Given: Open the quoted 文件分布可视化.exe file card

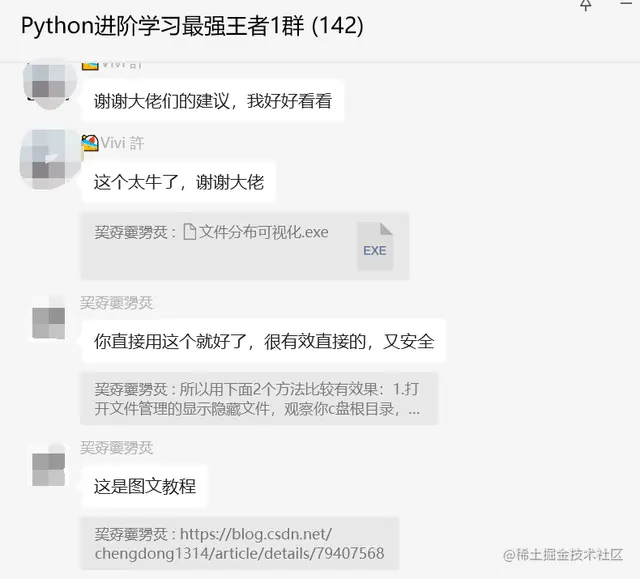Looking at the screenshot, I should (x=244, y=246).
